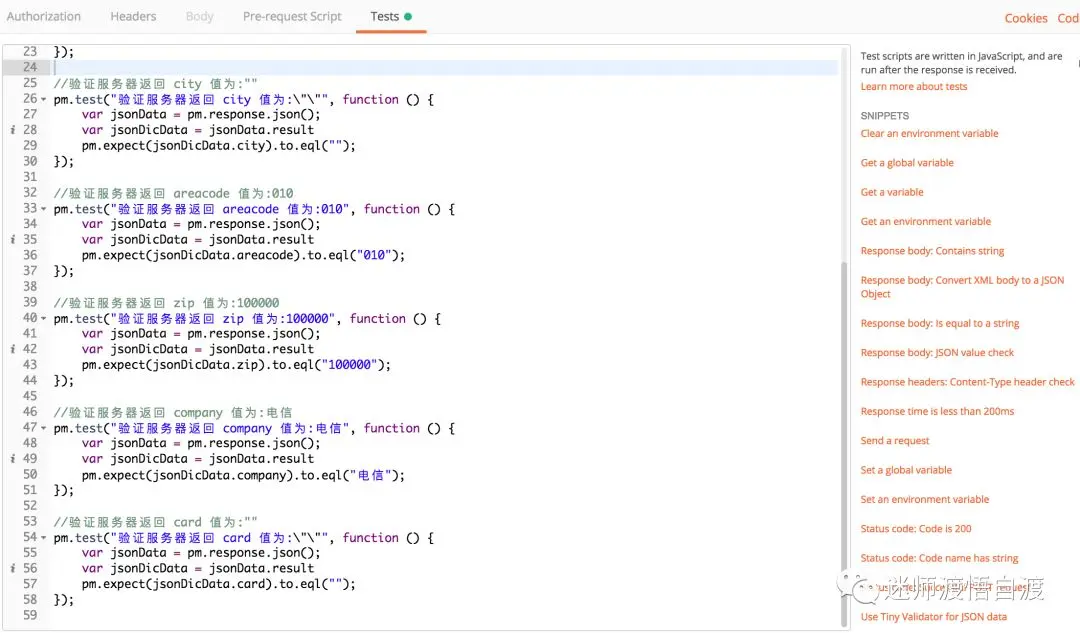The image size is (1080, 636).
Task: Click the info marker on line 49
Action: tap(12, 459)
